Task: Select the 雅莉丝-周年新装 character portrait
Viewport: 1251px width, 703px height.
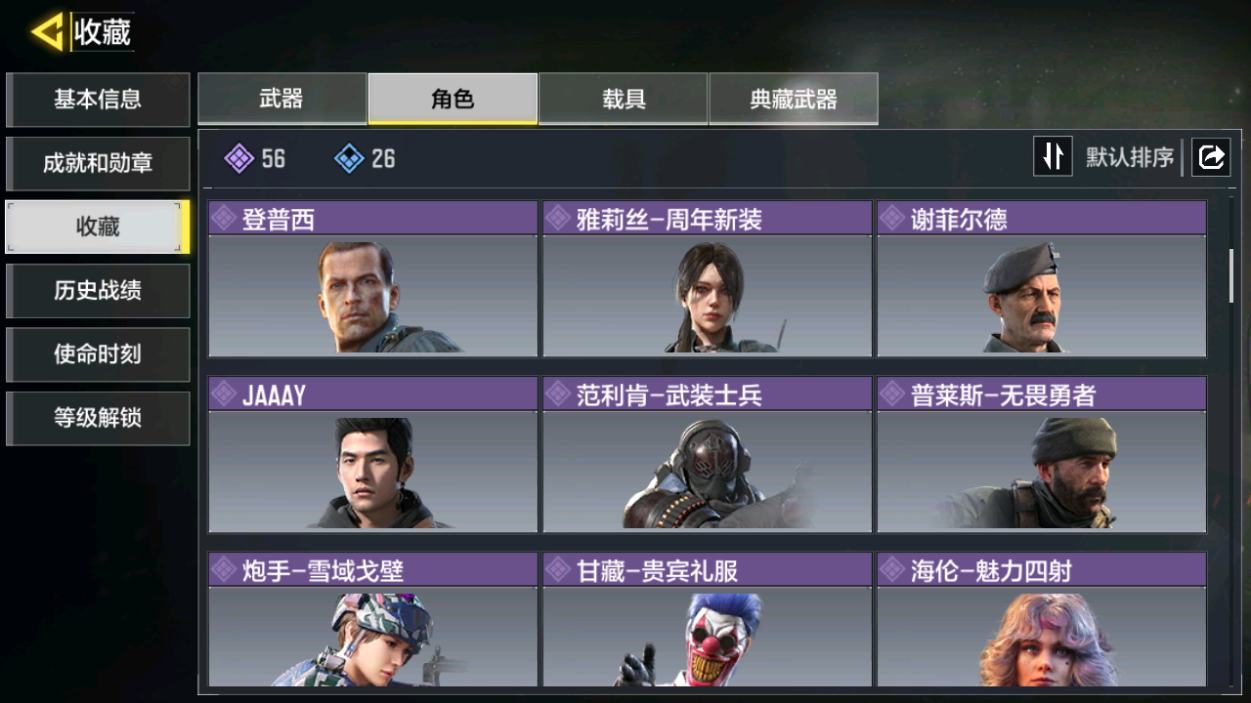Action: (x=707, y=296)
